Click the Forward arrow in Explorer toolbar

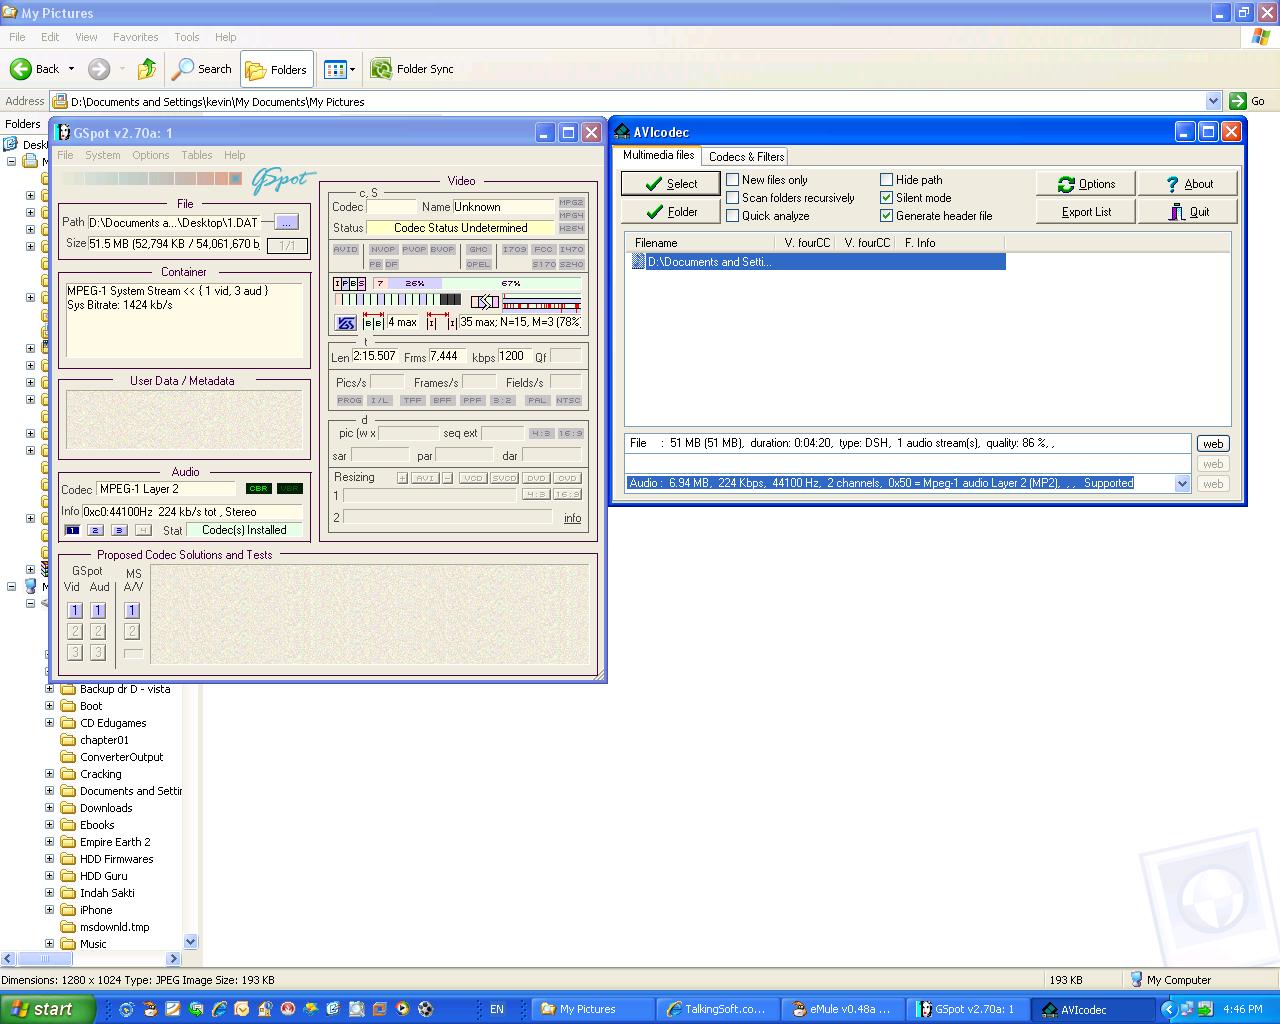98,69
